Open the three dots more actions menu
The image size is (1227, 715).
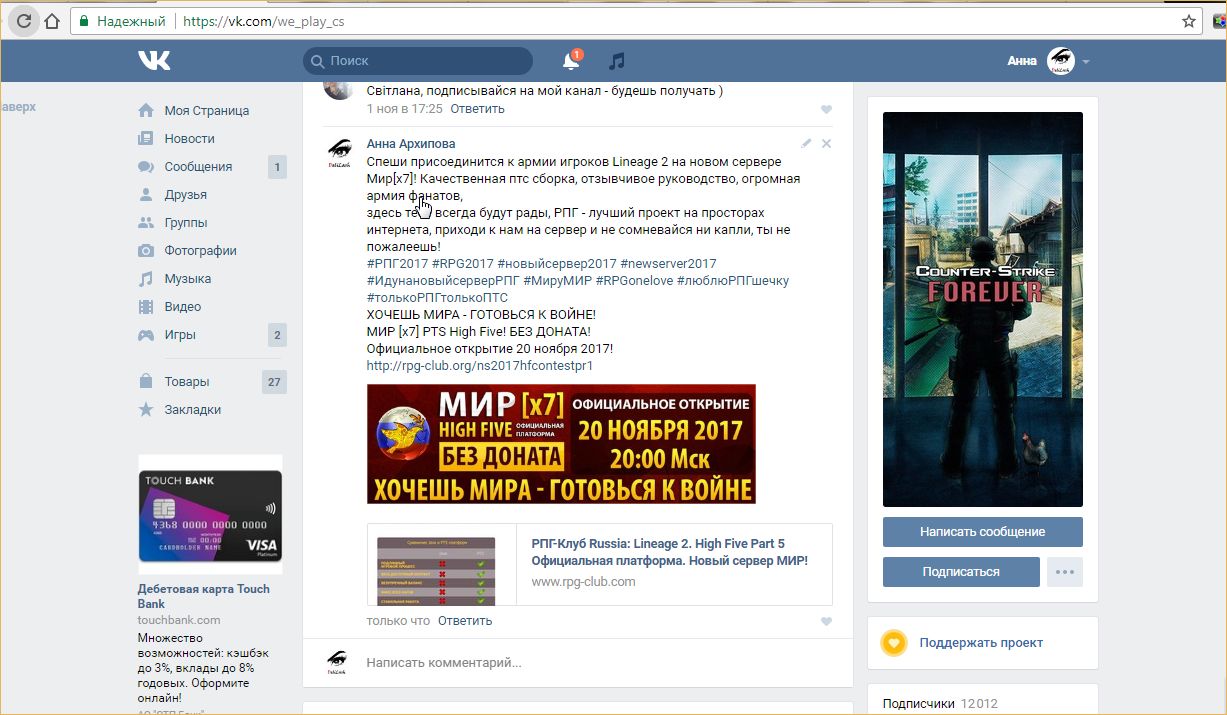click(x=1065, y=572)
